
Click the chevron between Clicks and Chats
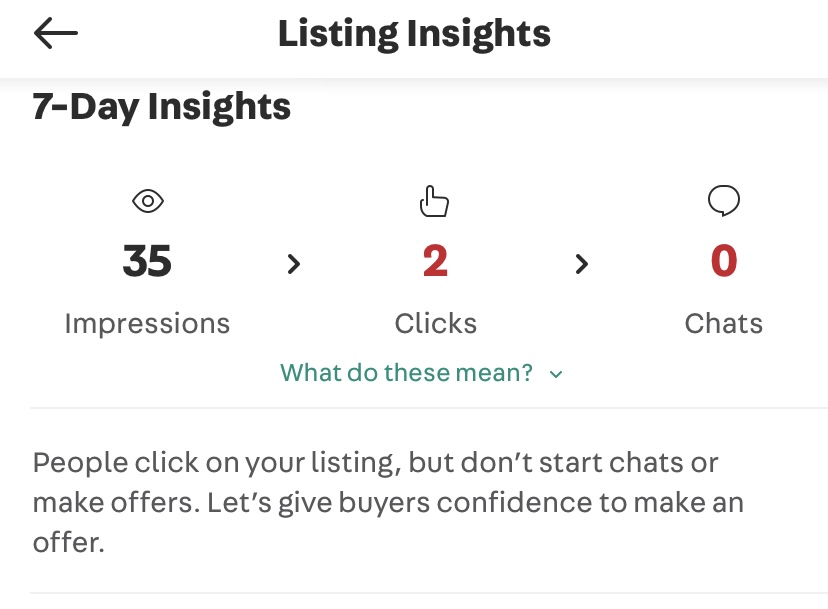[x=581, y=264]
